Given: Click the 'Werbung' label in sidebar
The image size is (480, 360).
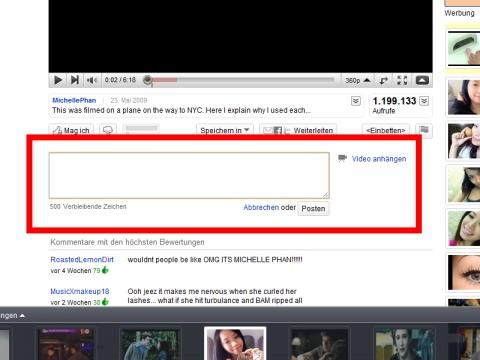Looking at the screenshot, I should coord(459,13).
